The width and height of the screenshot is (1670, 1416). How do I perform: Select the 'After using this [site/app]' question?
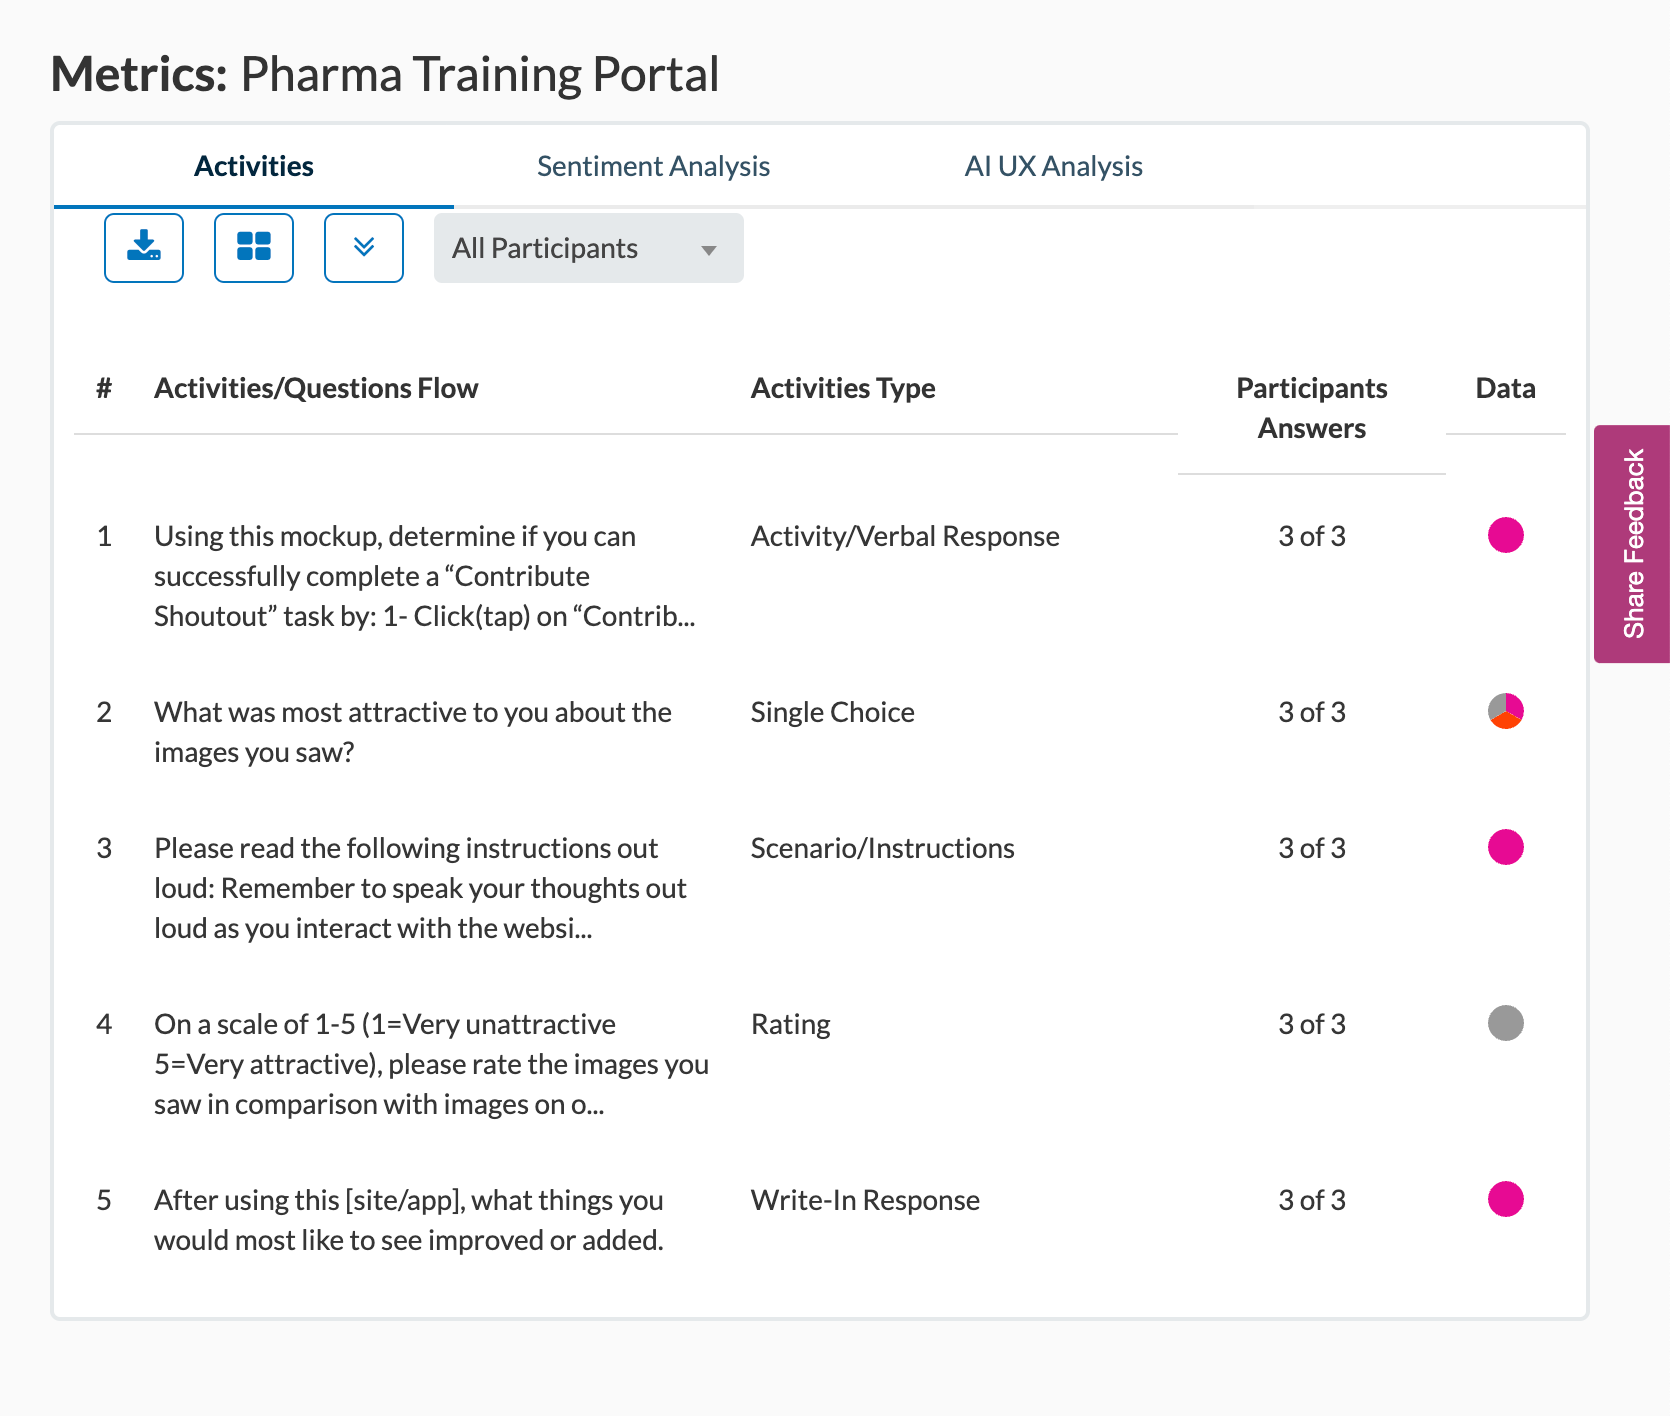coord(409,1220)
